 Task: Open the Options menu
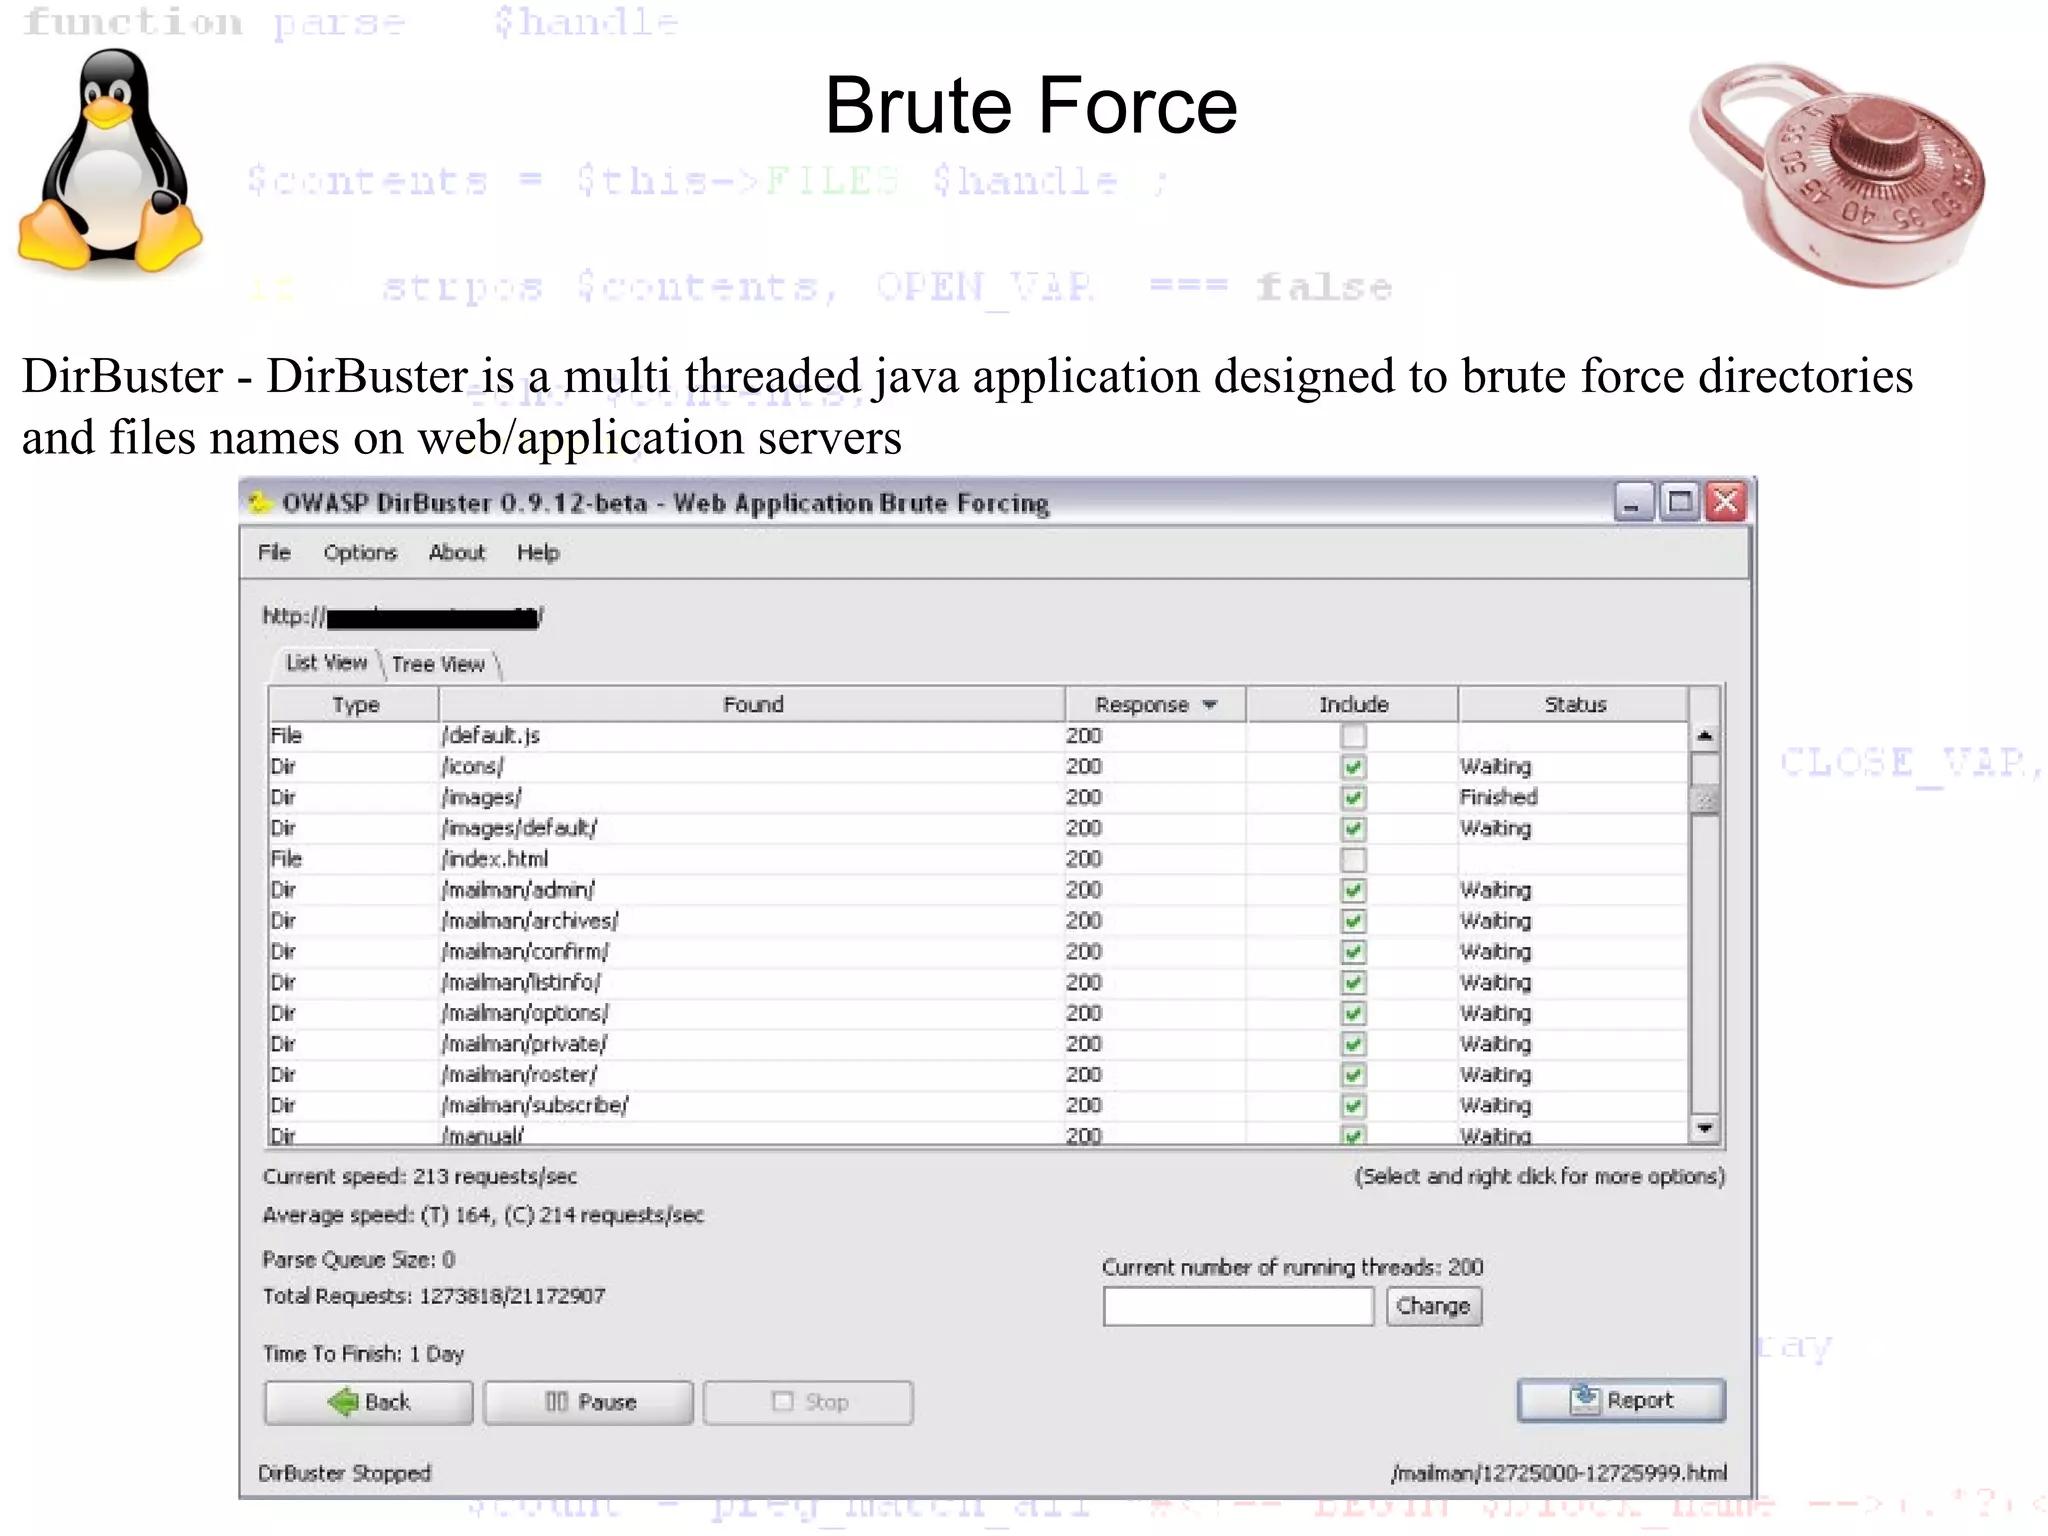click(x=360, y=552)
